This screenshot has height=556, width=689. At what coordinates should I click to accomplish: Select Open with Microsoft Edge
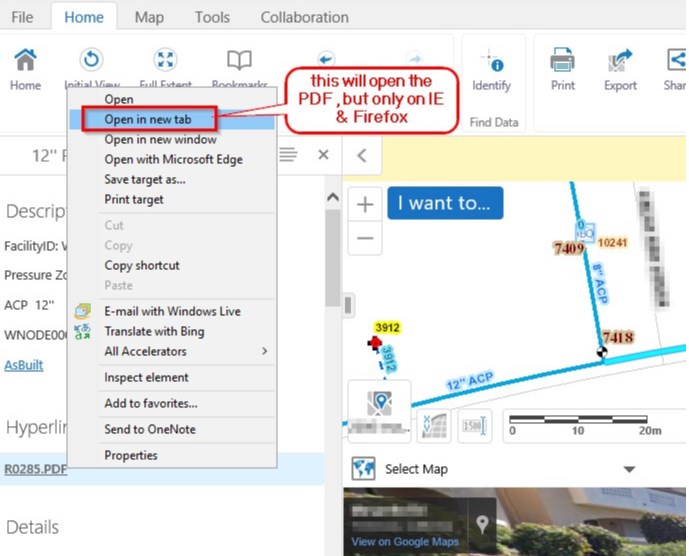(x=172, y=159)
